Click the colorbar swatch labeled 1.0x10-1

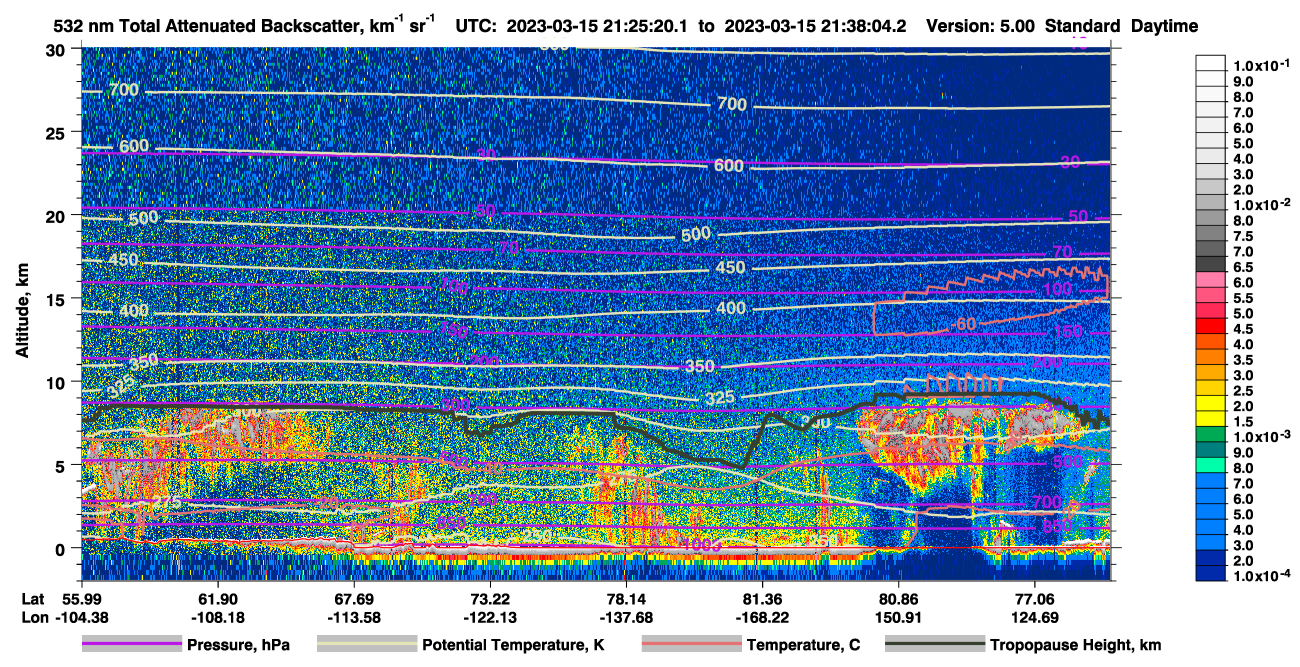coord(1211,62)
